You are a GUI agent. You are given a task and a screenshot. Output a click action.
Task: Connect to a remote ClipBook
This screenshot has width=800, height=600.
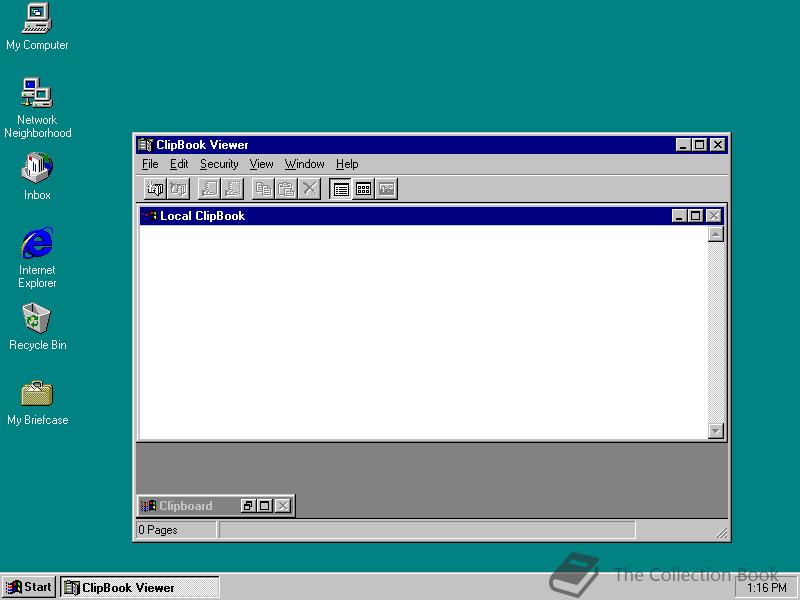tap(155, 188)
